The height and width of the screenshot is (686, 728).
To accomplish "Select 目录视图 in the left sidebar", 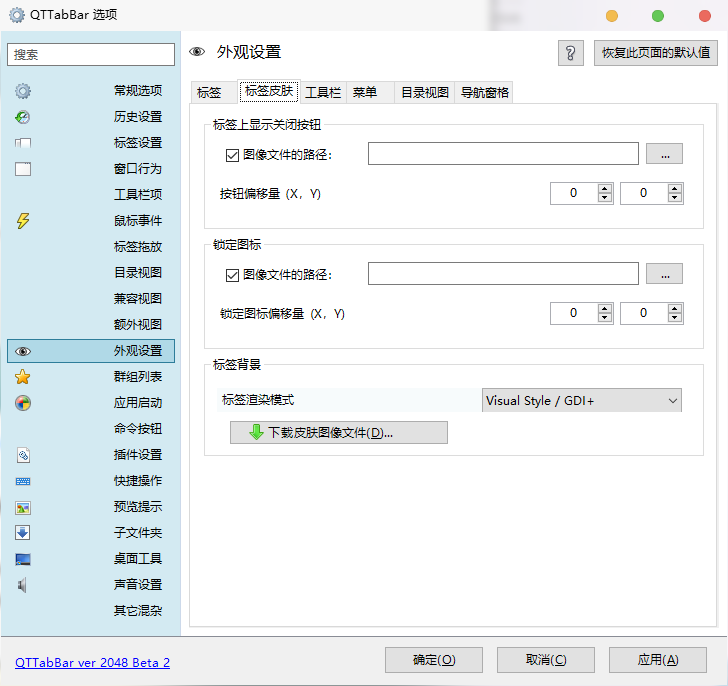I will point(91,273).
